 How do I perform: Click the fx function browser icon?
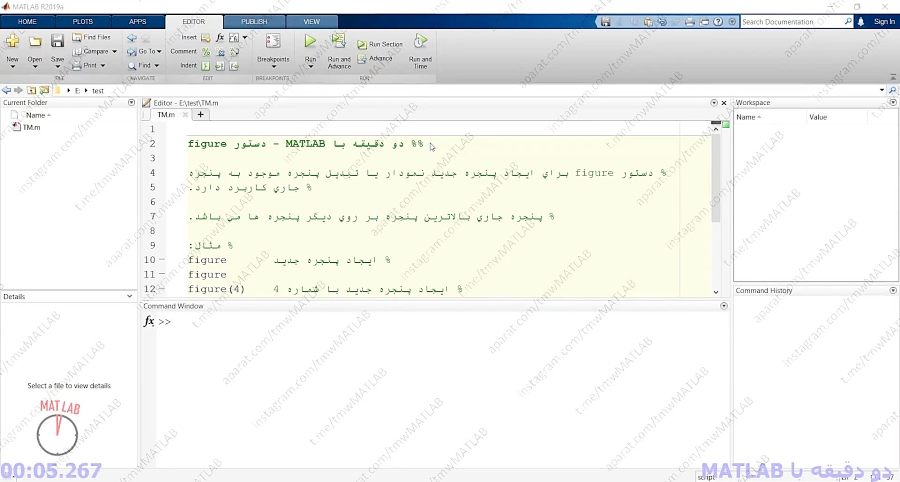click(149, 321)
